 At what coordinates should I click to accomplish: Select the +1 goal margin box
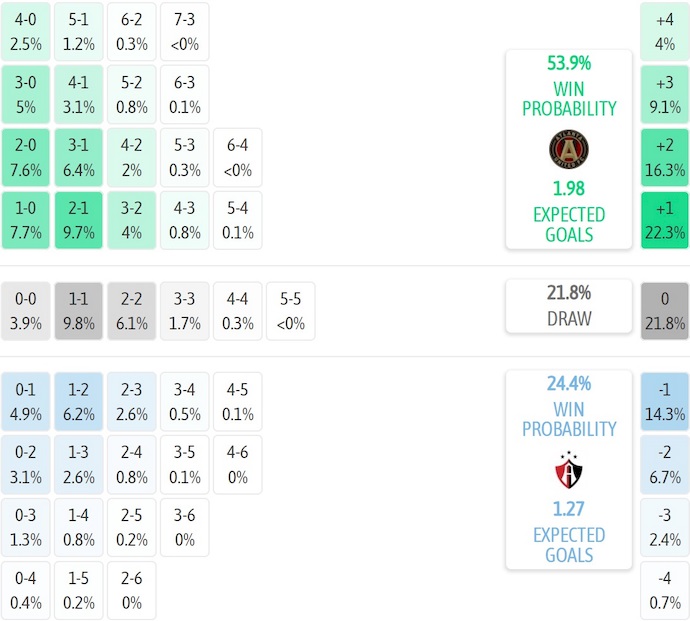coord(665,220)
